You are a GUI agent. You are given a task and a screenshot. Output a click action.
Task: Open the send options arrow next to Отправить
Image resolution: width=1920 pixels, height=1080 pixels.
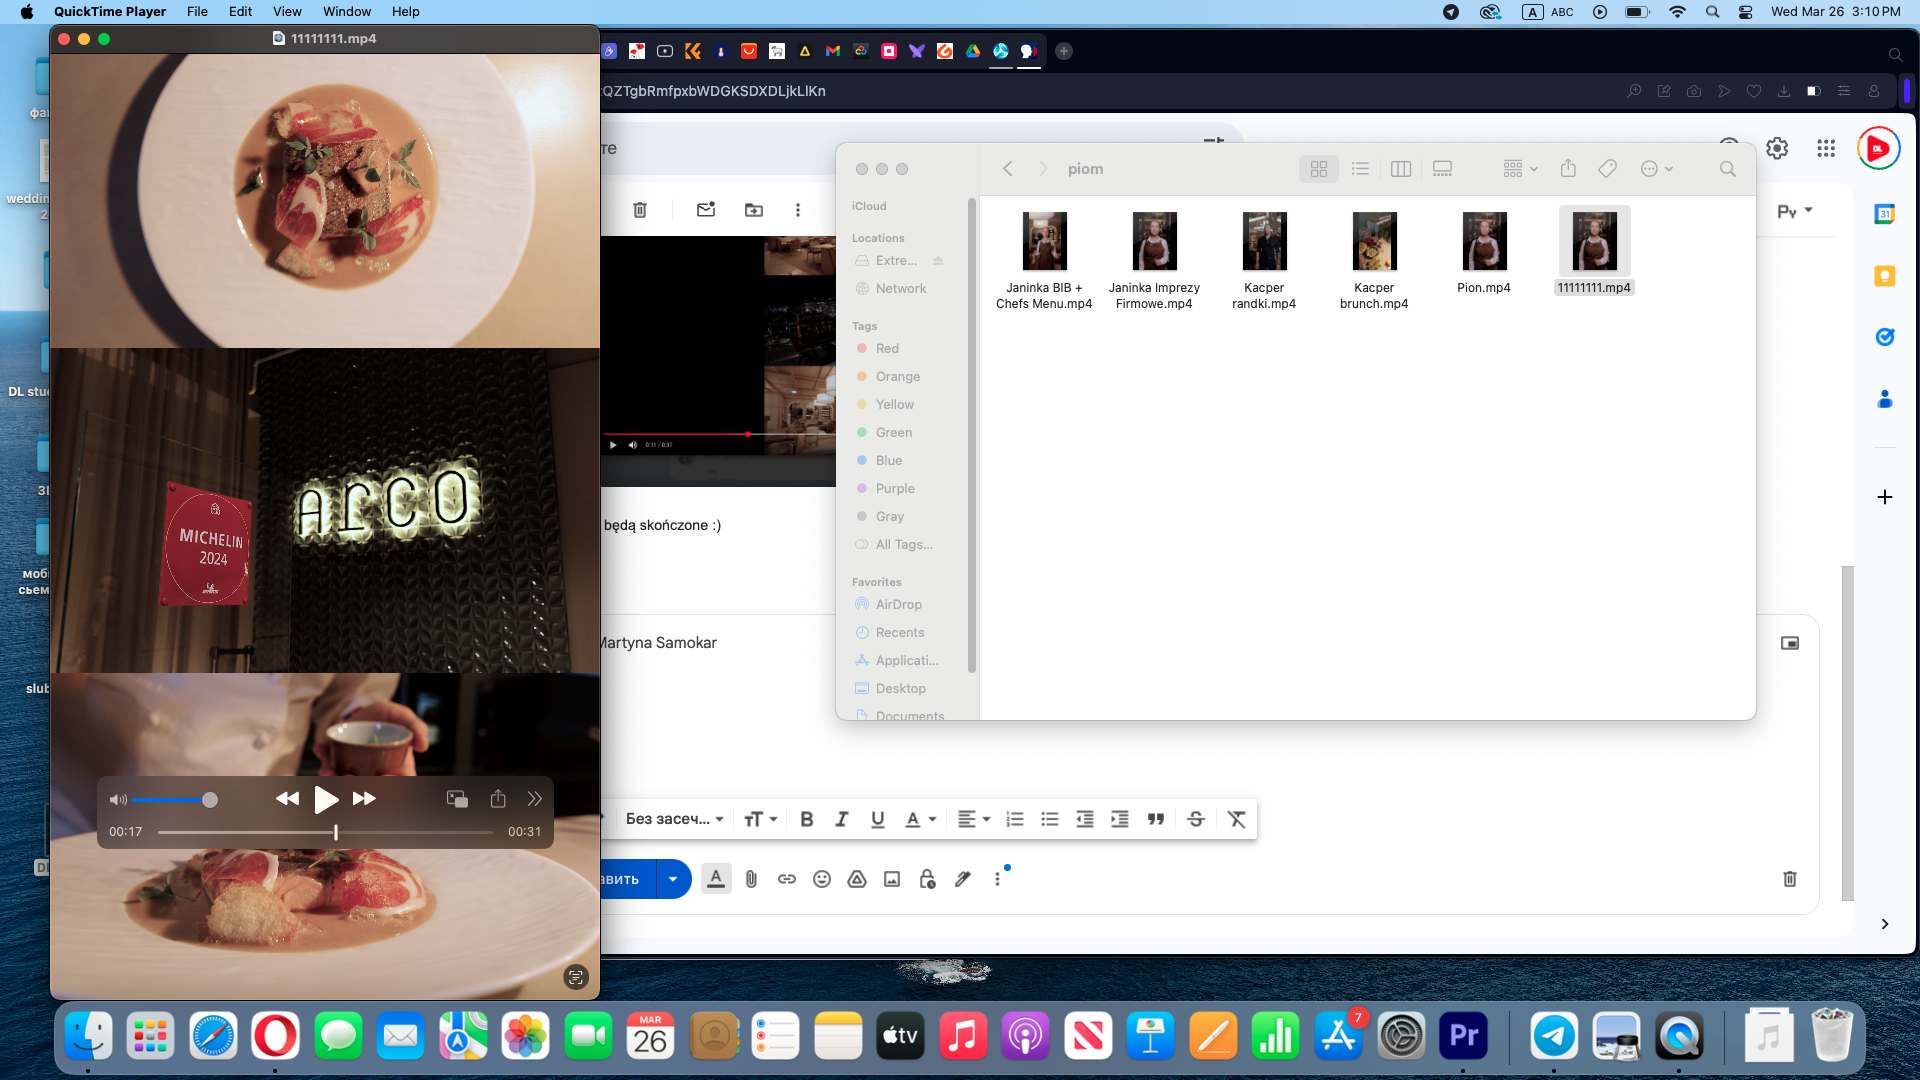[x=674, y=879]
